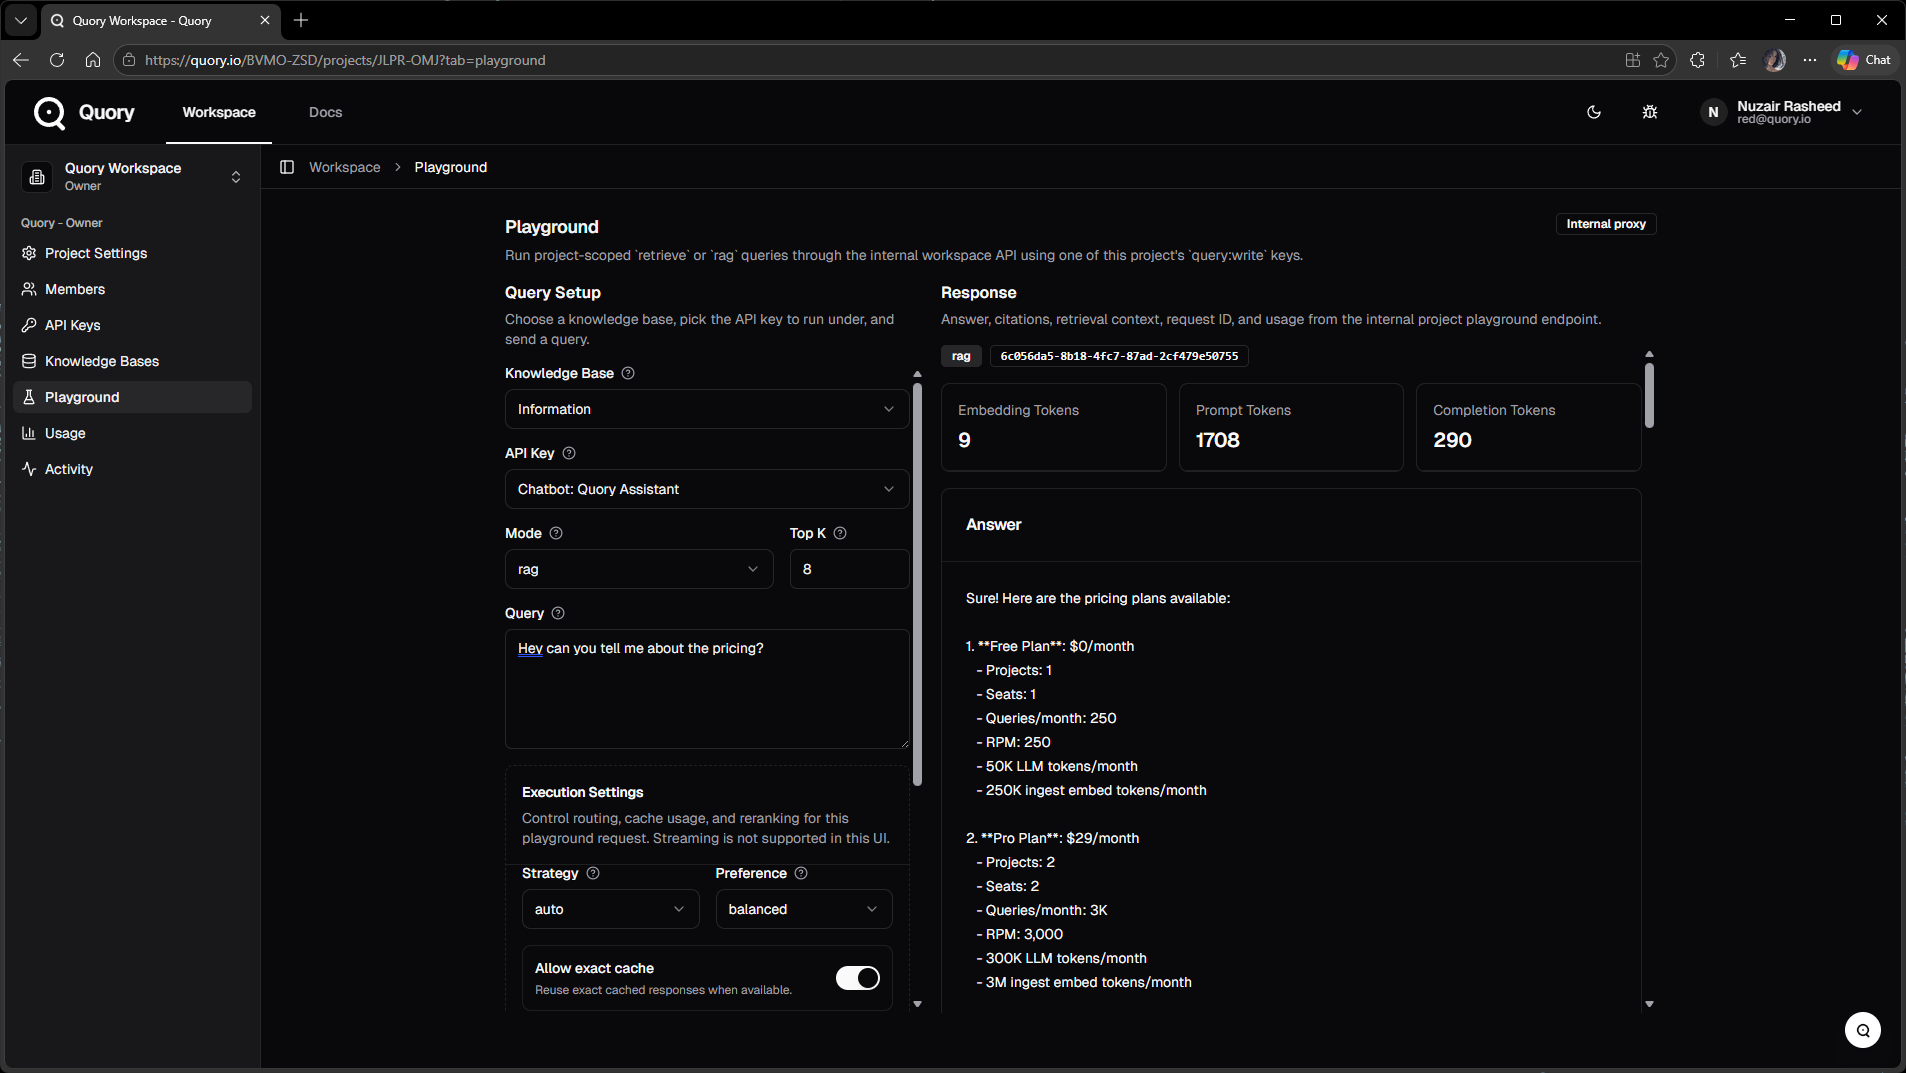Click the Answer heading
Image resolution: width=1906 pixels, height=1073 pixels.
point(993,524)
